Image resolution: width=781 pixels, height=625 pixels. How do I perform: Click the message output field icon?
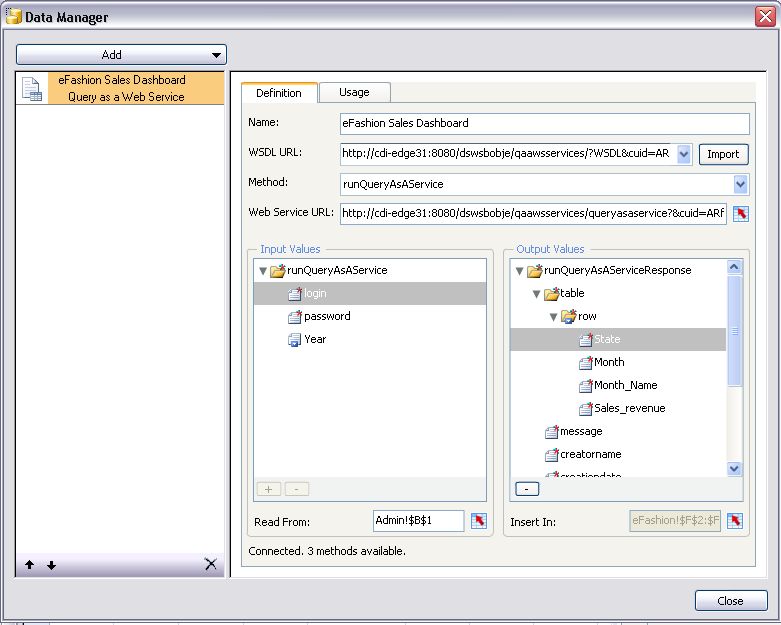[552, 432]
